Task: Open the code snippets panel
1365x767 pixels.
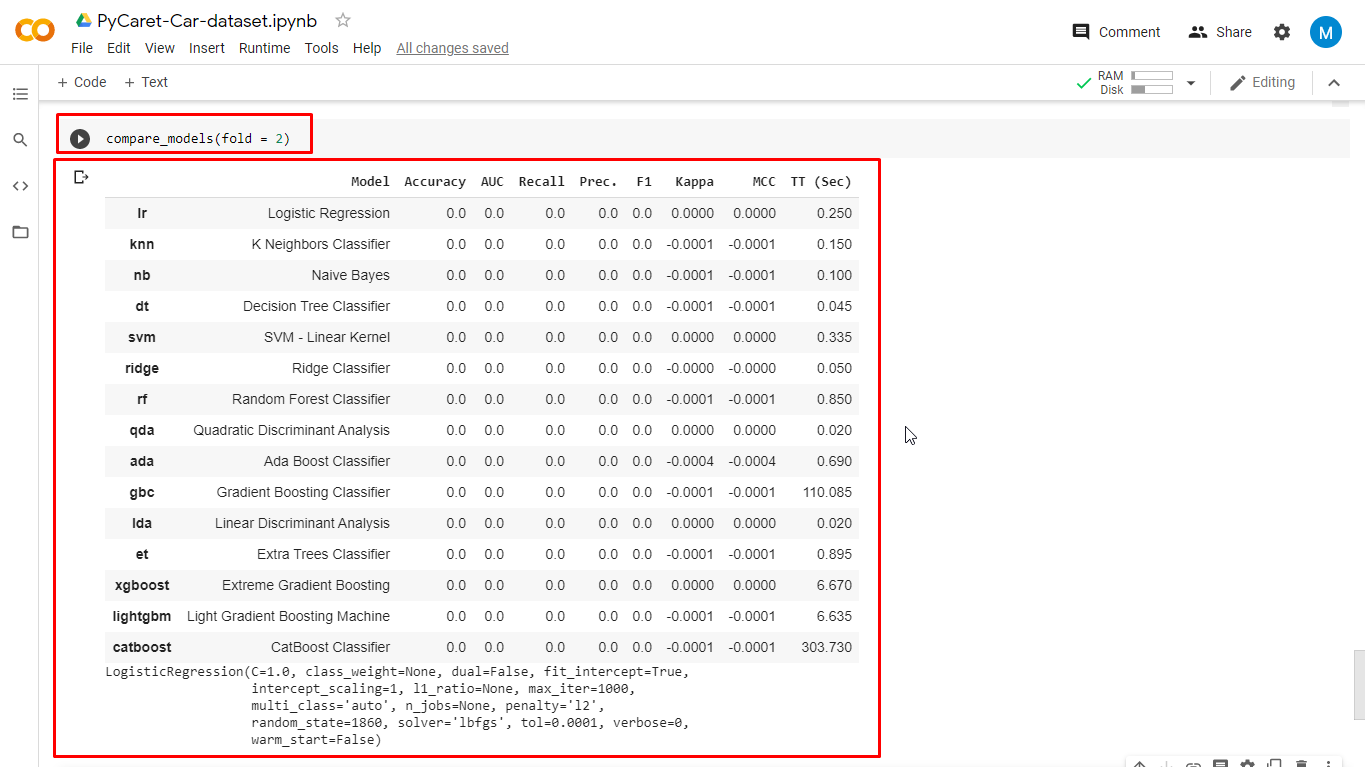Action: [x=20, y=186]
